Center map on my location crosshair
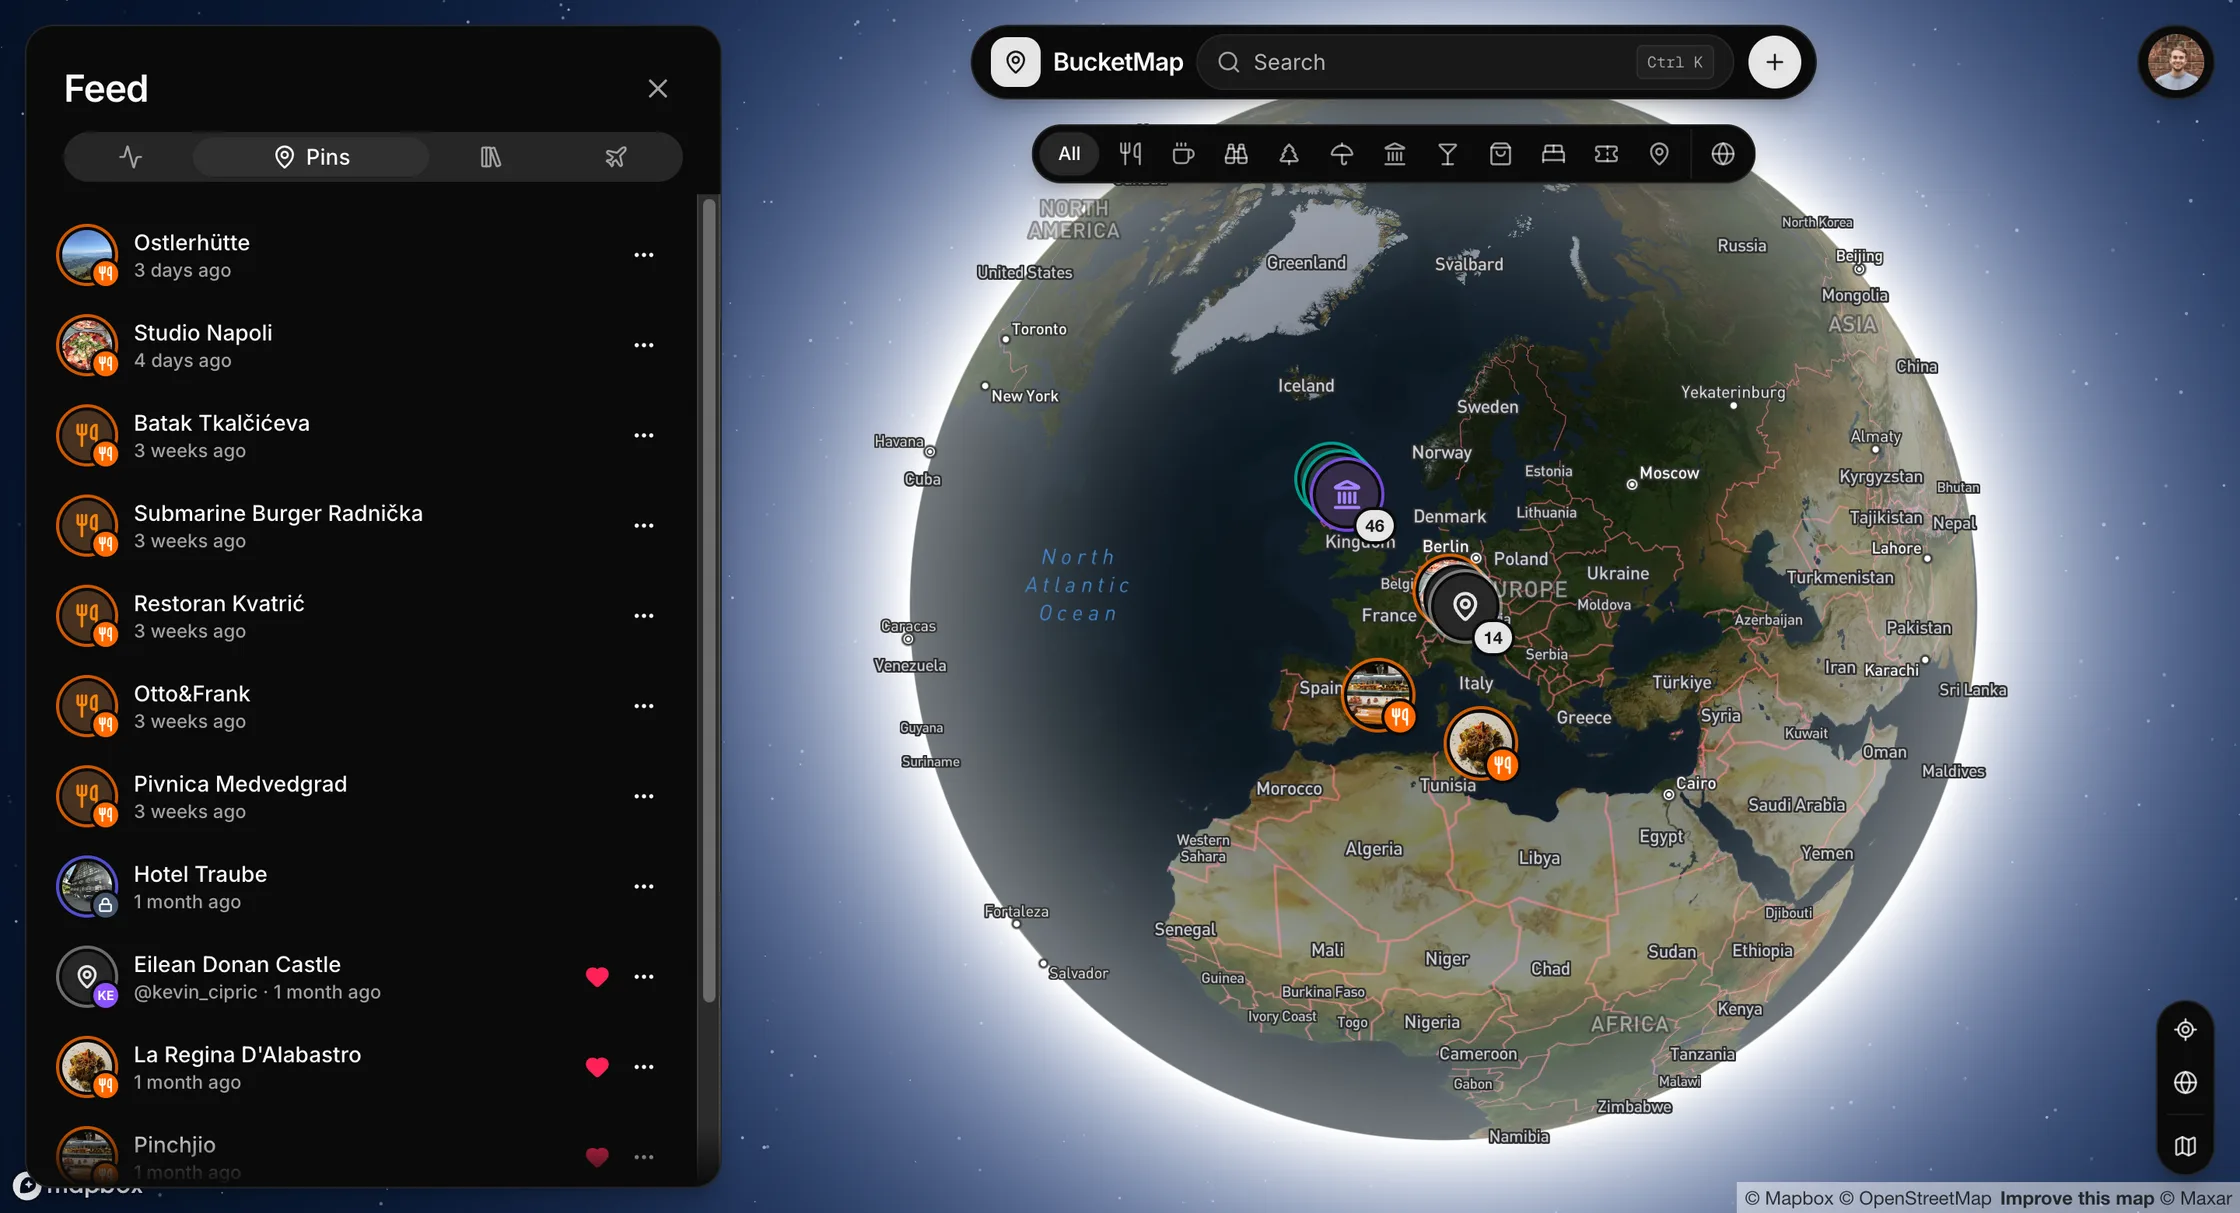The height and width of the screenshot is (1213, 2240). 2185,1029
